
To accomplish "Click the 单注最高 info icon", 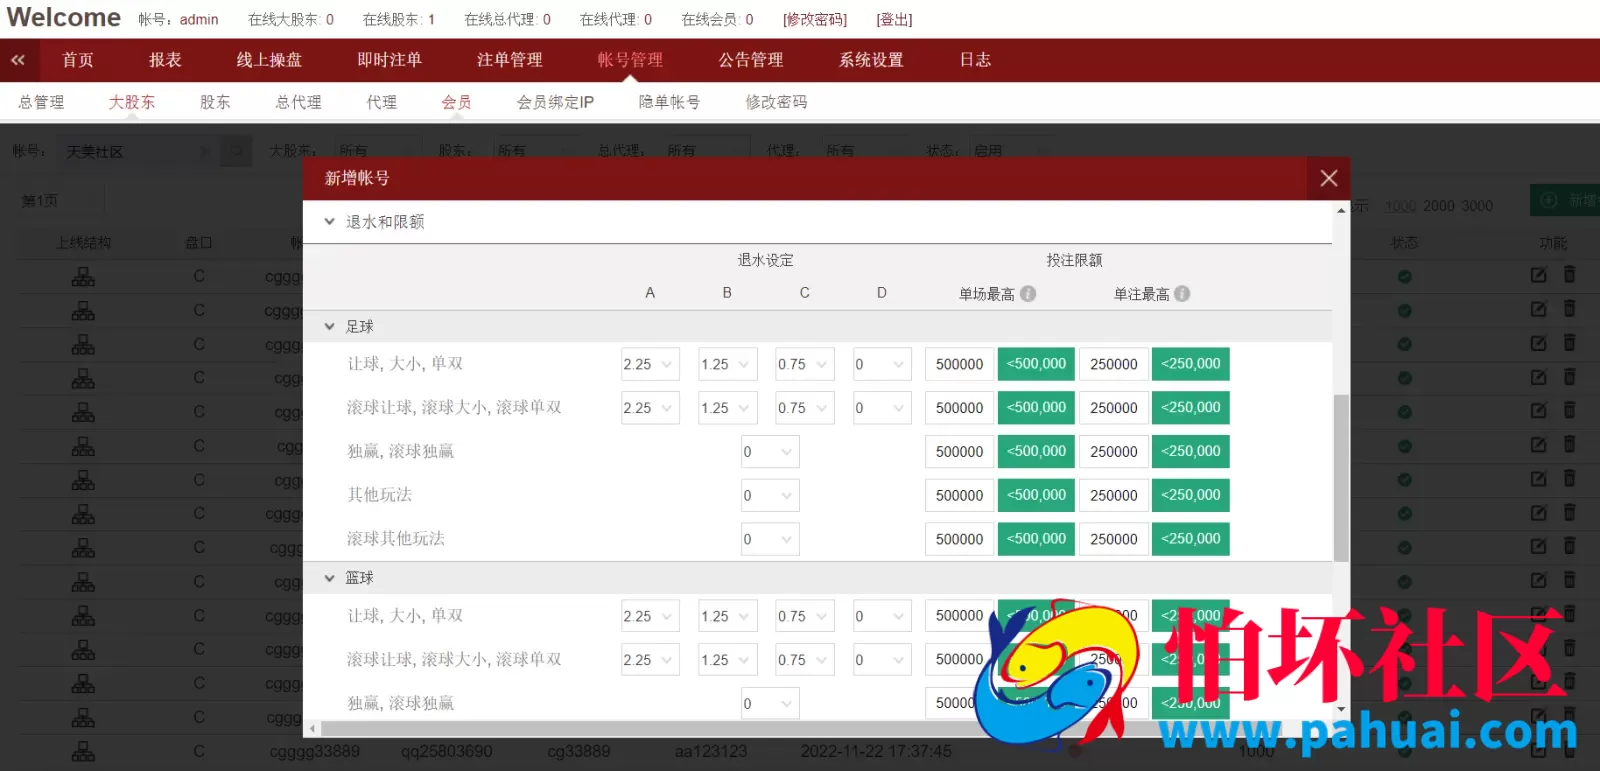I will point(1182,294).
